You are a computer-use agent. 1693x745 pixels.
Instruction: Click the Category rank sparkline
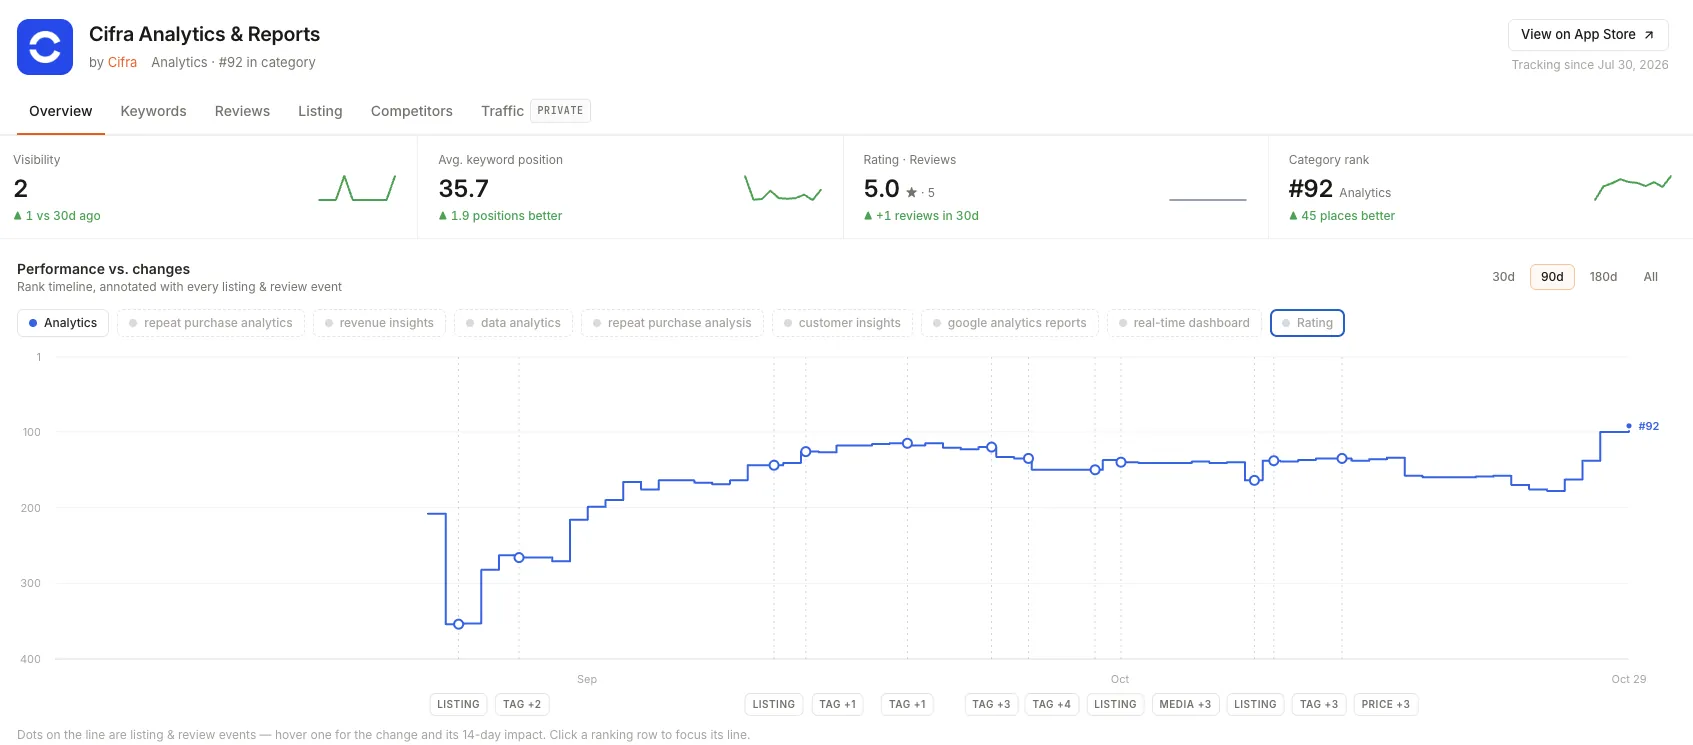[x=1633, y=186]
